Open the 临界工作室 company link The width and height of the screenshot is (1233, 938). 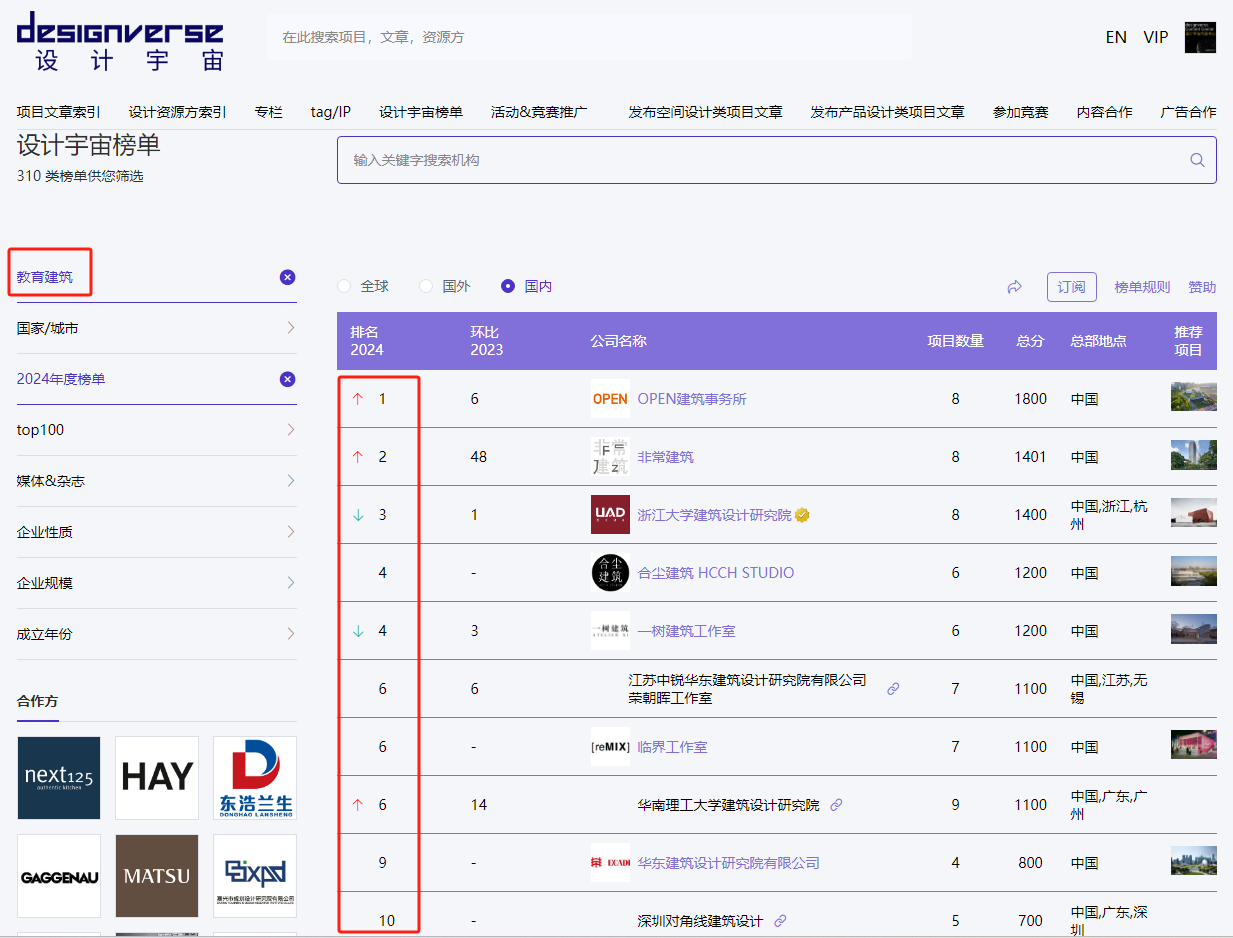click(x=673, y=747)
